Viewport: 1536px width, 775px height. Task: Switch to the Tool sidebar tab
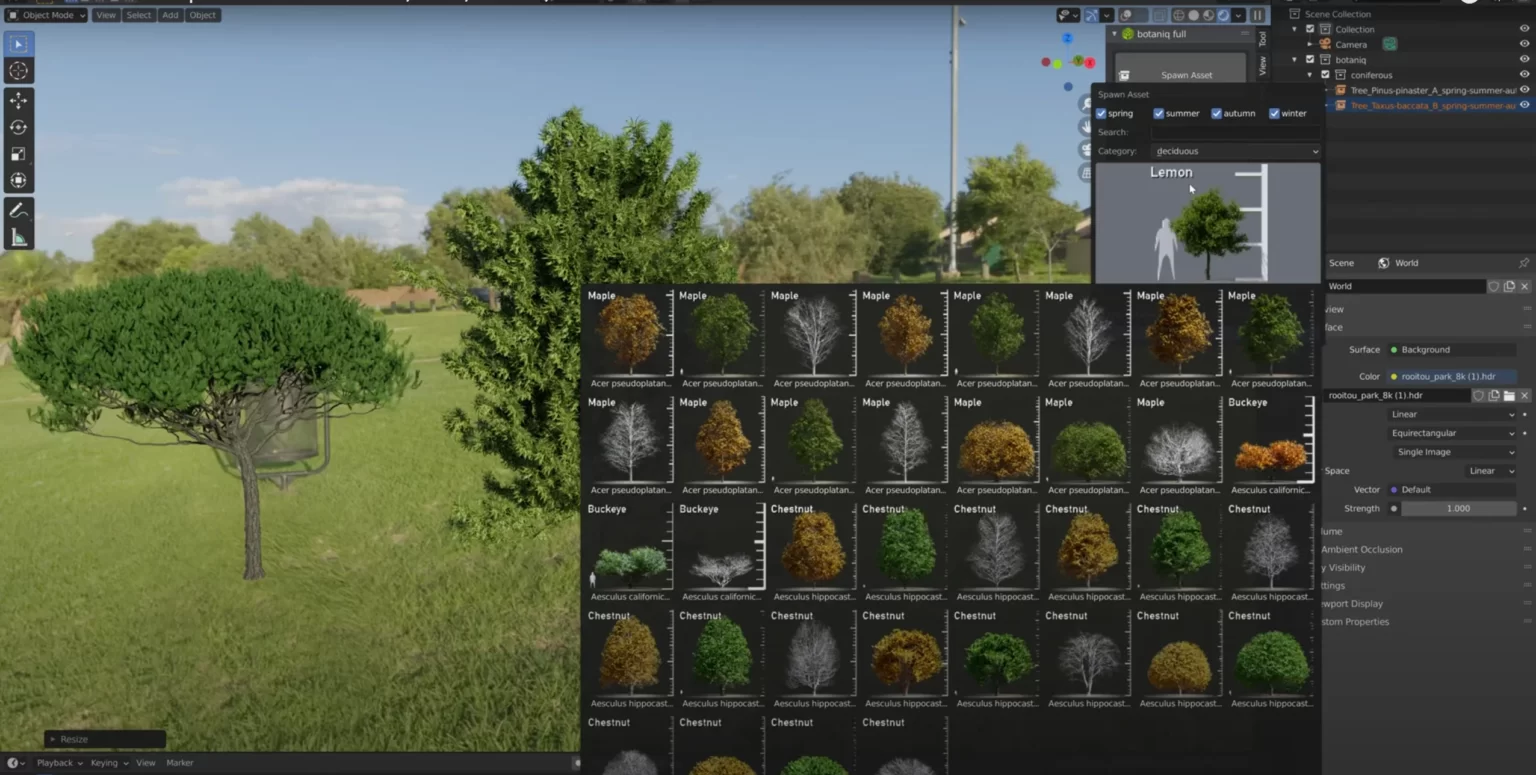[1262, 39]
